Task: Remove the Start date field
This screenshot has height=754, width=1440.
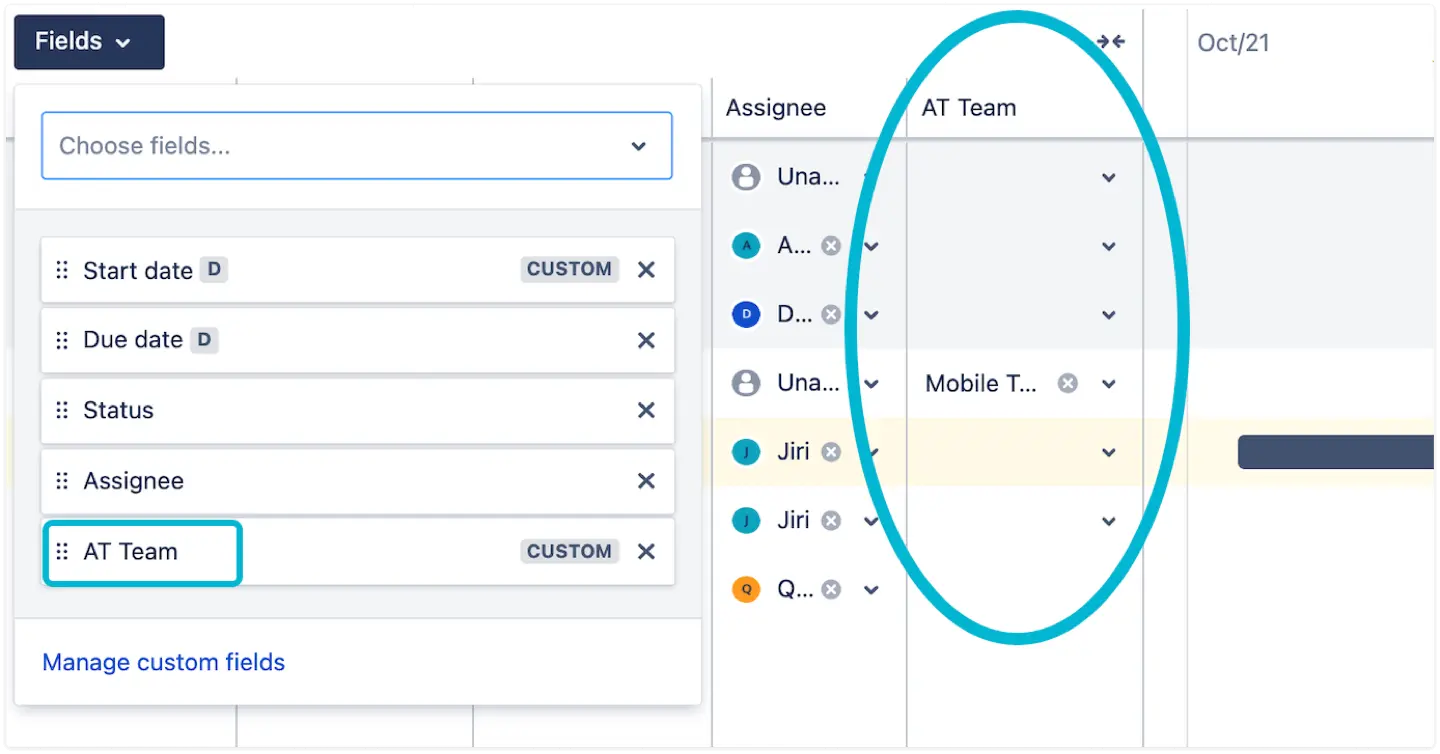Action: coord(647,270)
